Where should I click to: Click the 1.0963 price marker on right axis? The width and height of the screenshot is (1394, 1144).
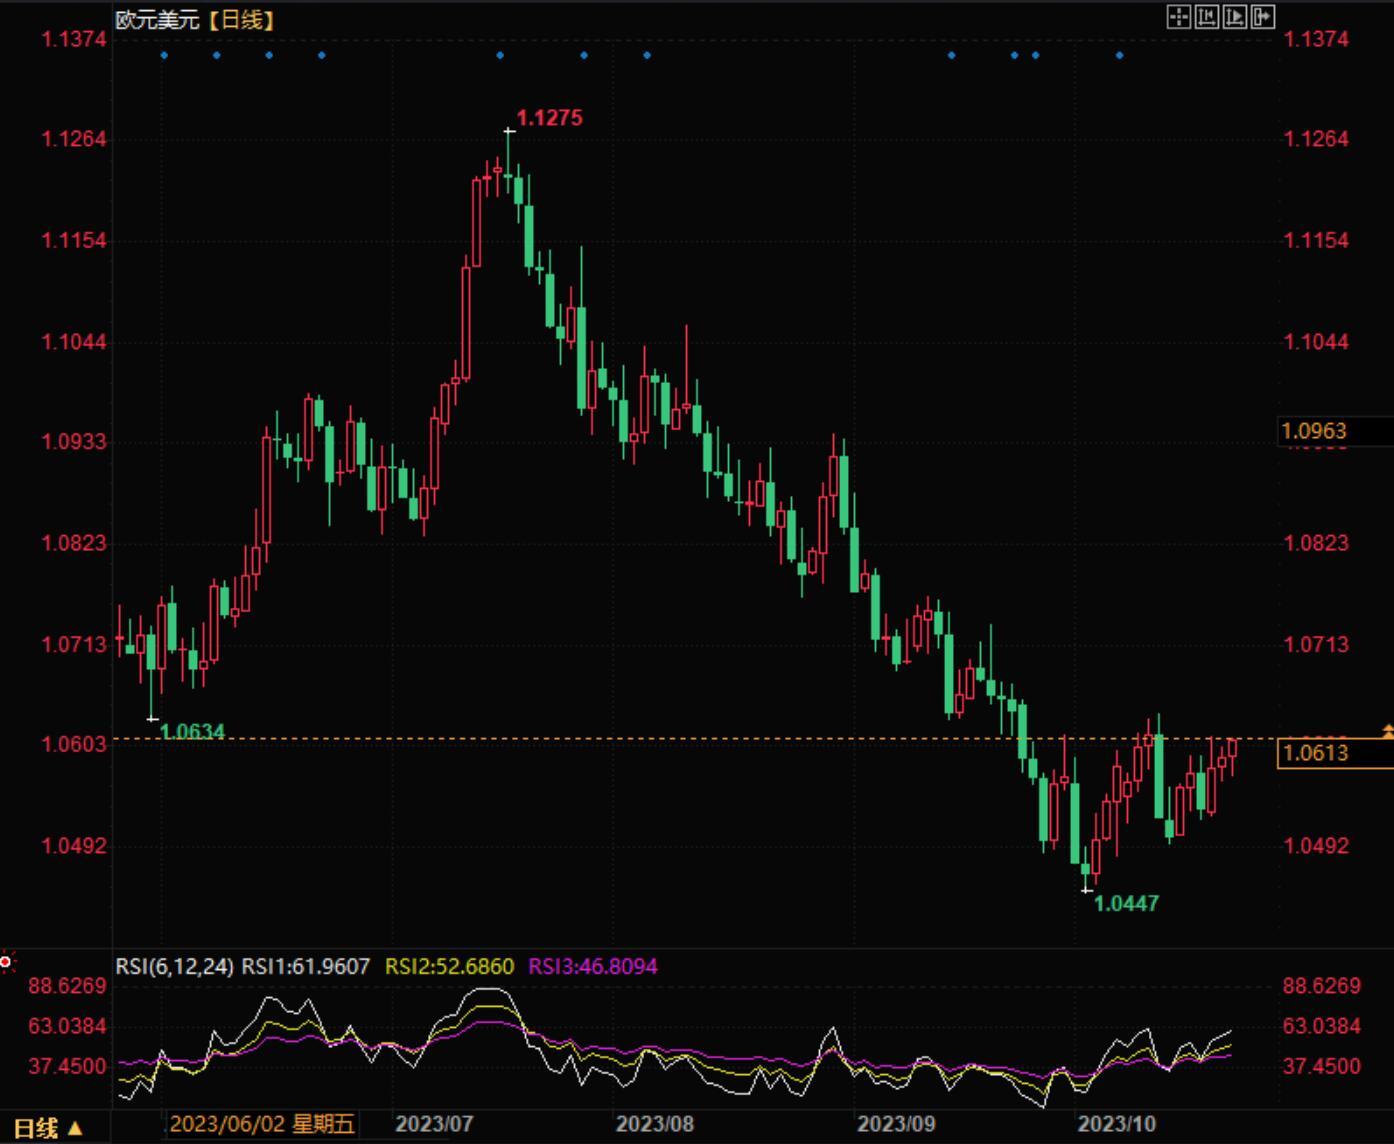tap(1314, 431)
